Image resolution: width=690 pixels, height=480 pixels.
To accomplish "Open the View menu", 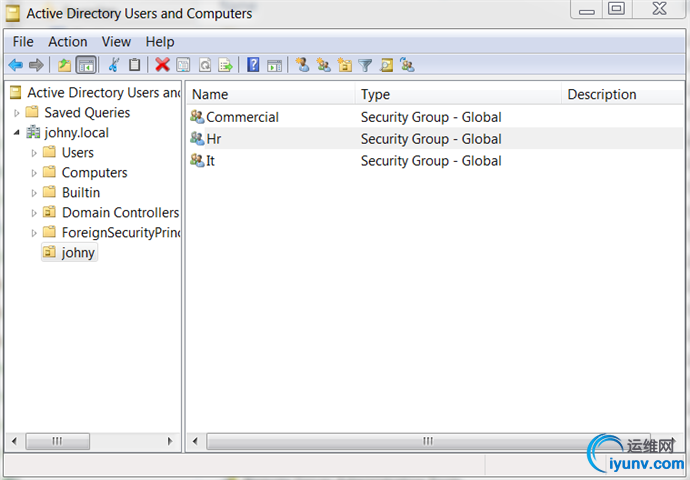I will pyautogui.click(x=116, y=42).
